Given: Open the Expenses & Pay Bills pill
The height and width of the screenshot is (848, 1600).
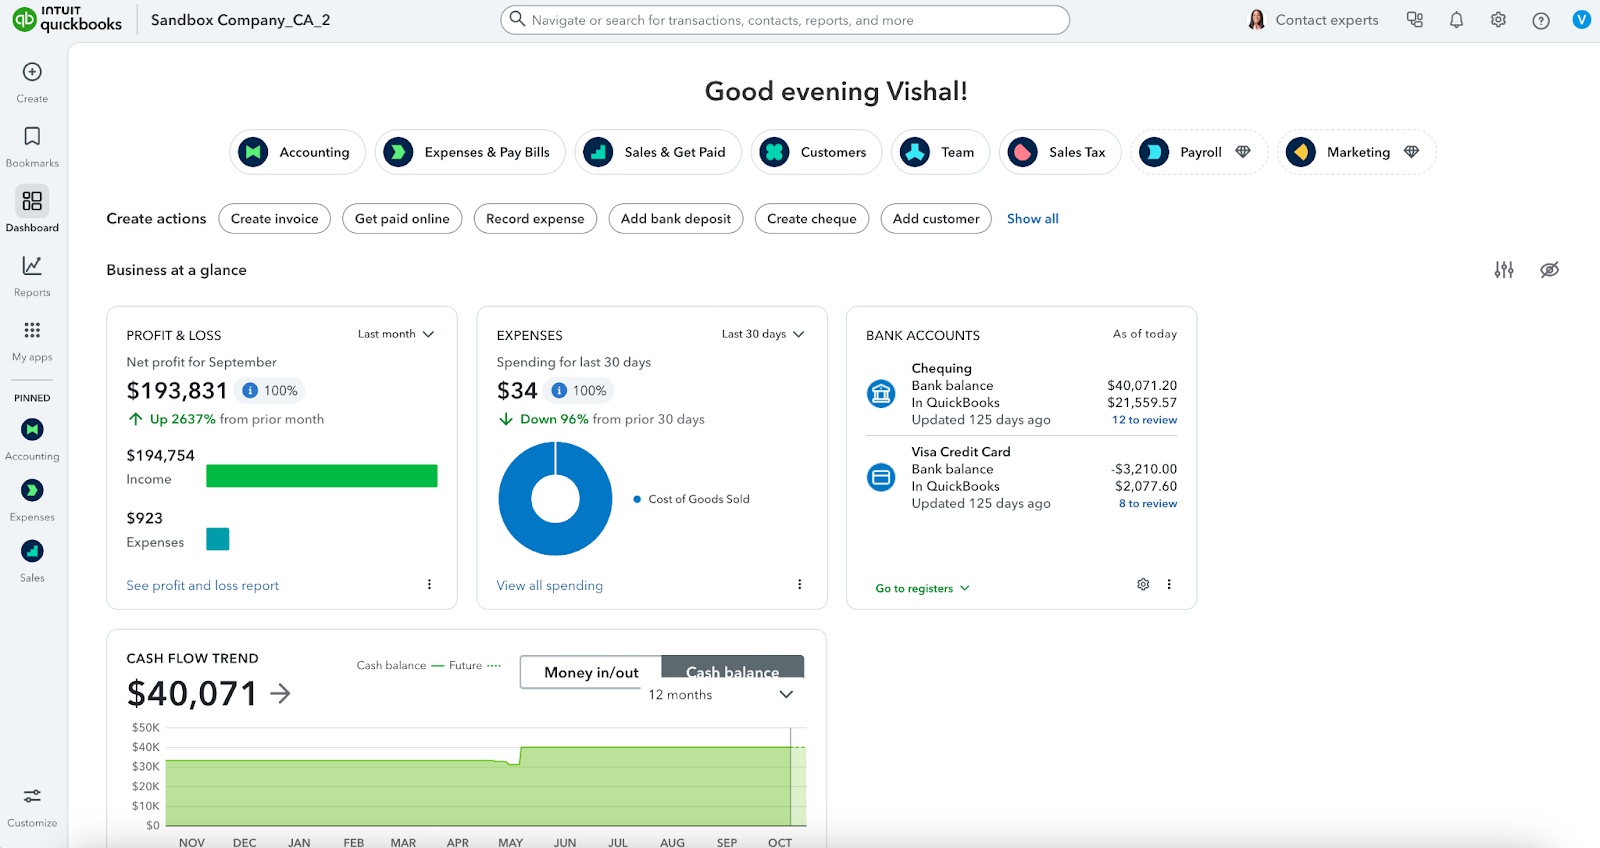Looking at the screenshot, I should pos(470,152).
